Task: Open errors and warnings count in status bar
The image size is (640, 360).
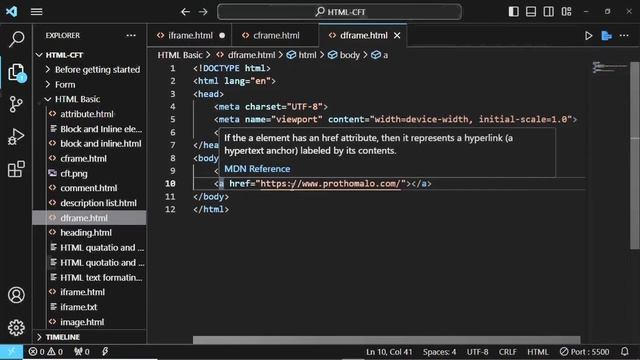Action: click(46, 352)
